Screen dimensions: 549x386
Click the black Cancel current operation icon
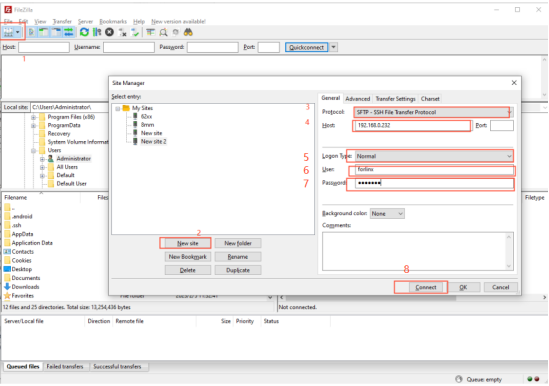point(110,33)
